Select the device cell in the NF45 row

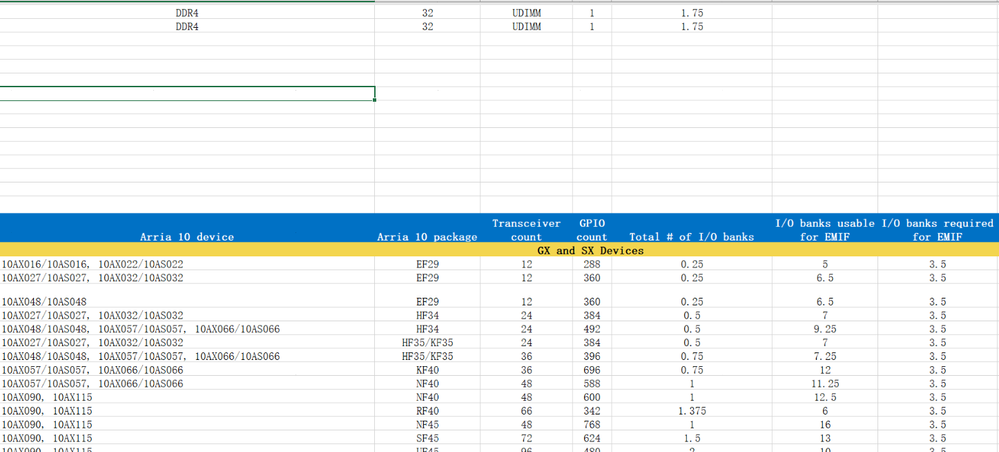(x=47, y=425)
